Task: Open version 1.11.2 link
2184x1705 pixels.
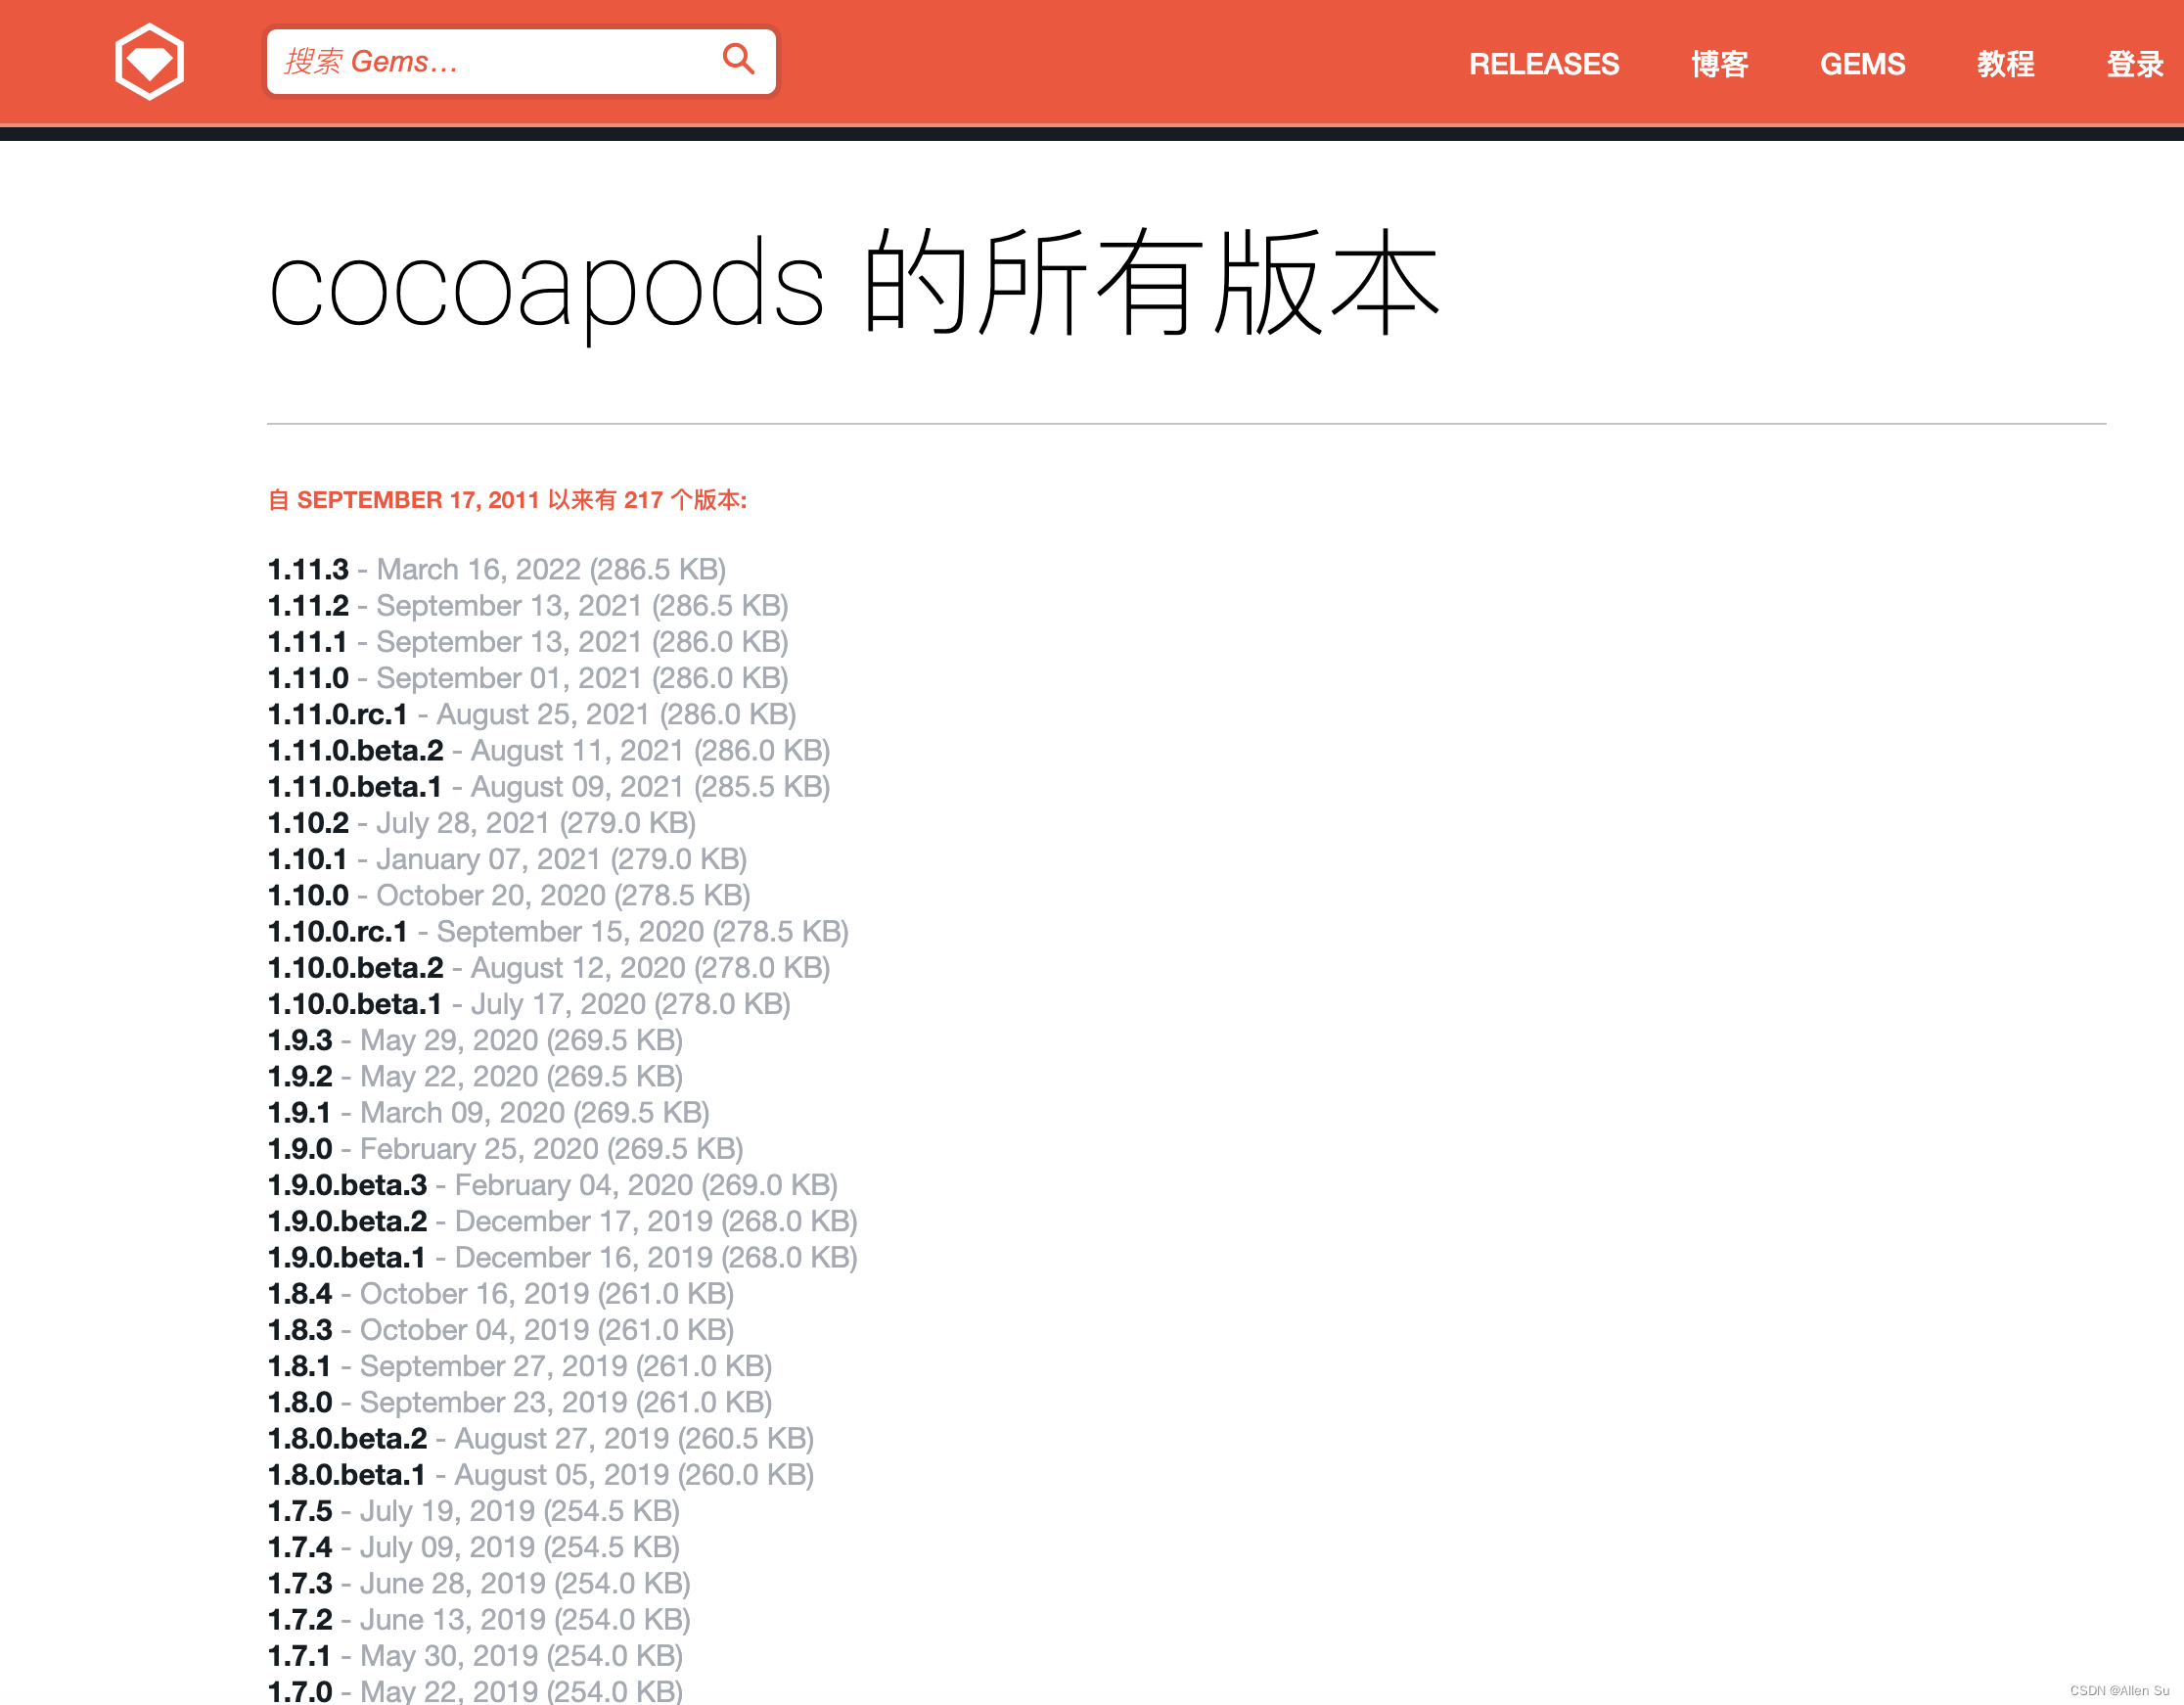Action: [308, 606]
